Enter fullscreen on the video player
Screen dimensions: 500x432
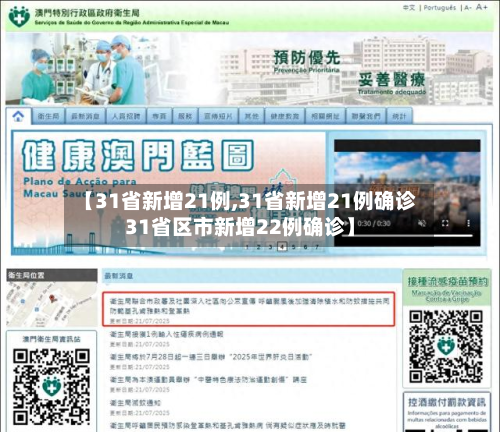pos(445,223)
